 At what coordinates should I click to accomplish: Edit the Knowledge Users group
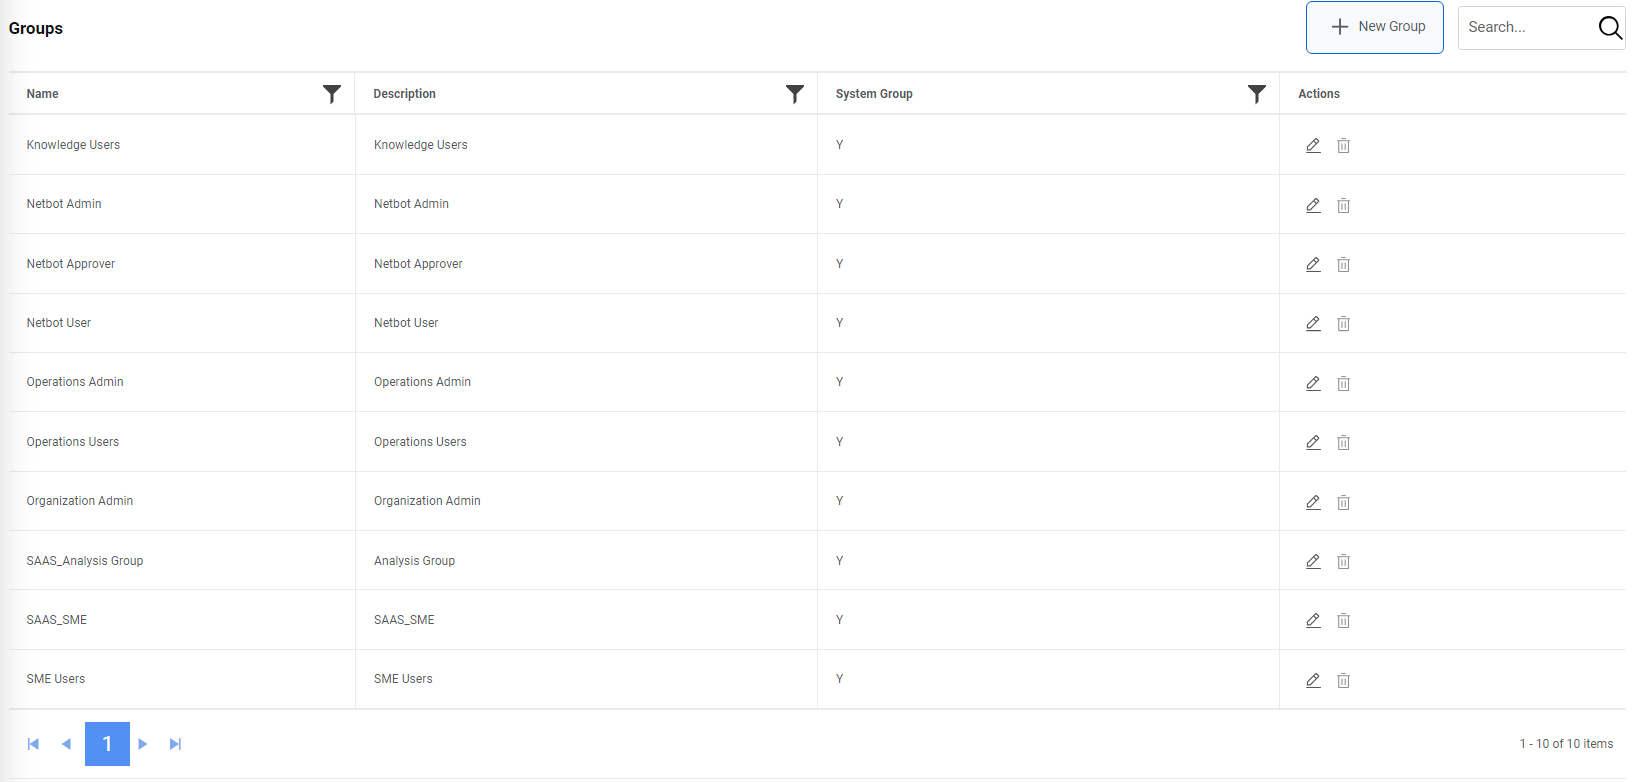point(1313,145)
